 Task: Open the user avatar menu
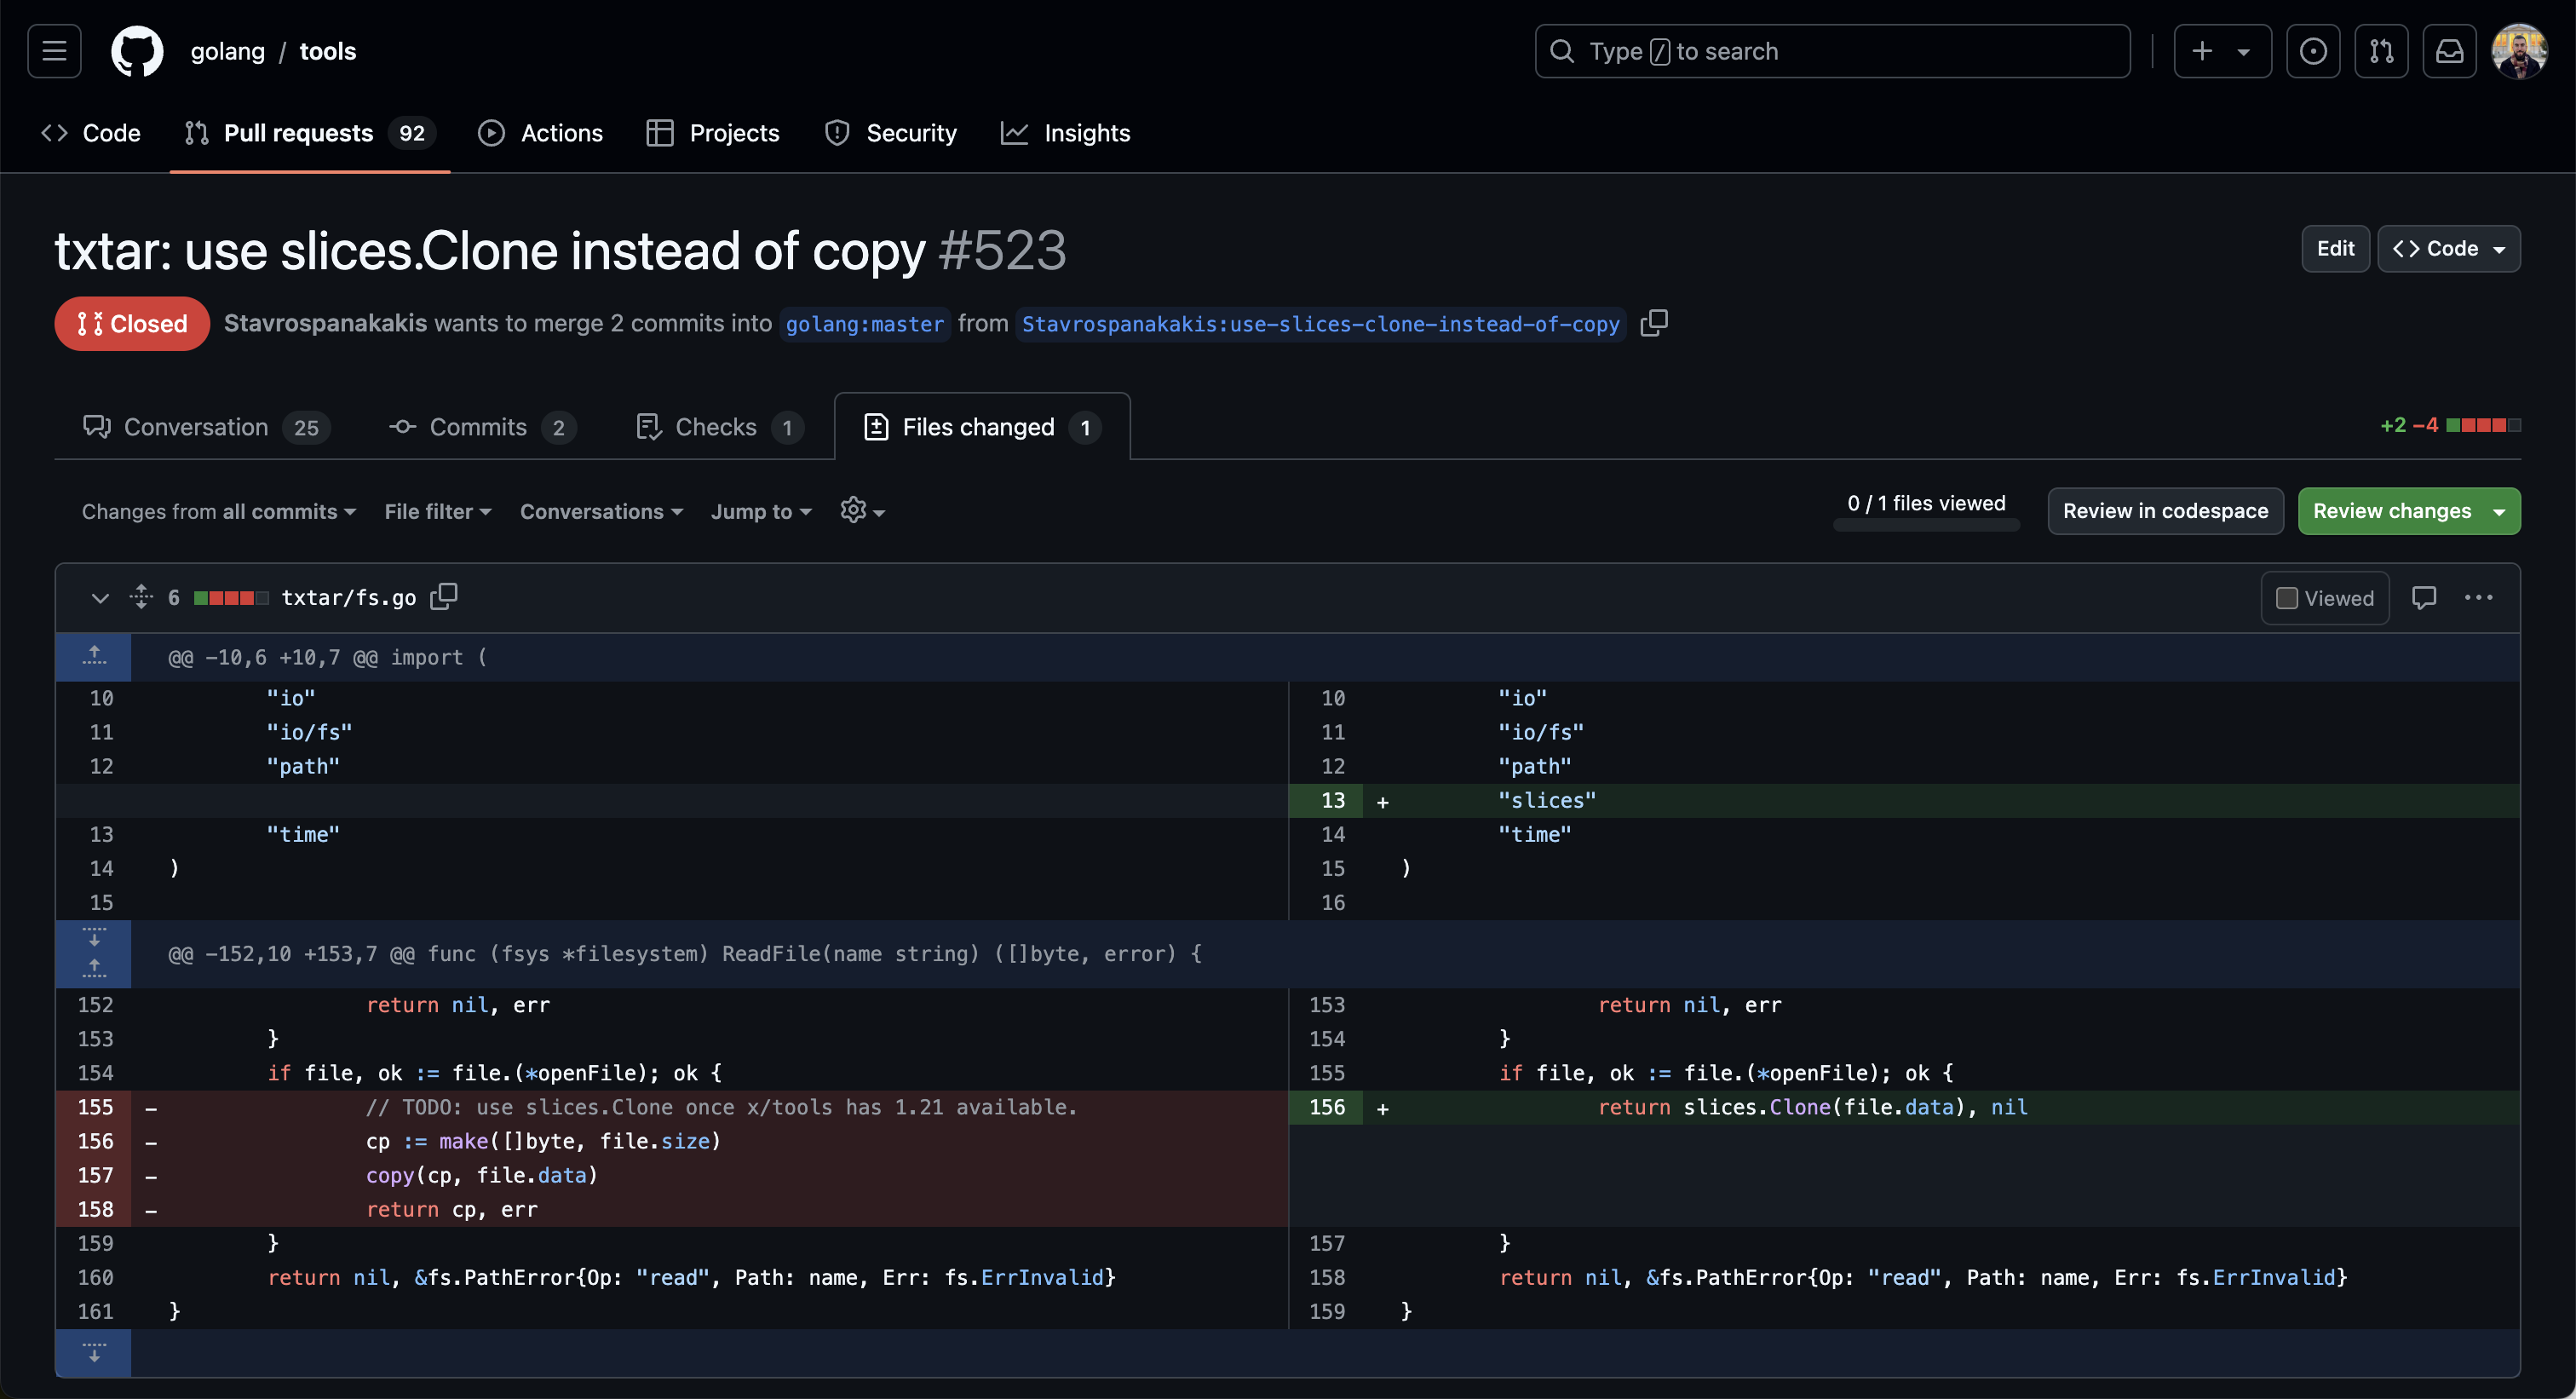(2519, 51)
